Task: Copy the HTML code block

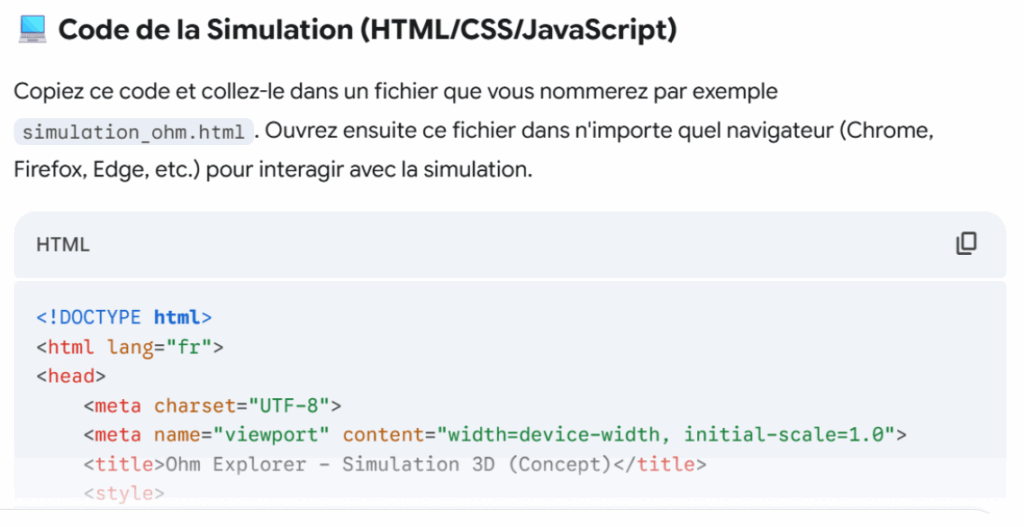Action: pyautogui.click(x=966, y=244)
